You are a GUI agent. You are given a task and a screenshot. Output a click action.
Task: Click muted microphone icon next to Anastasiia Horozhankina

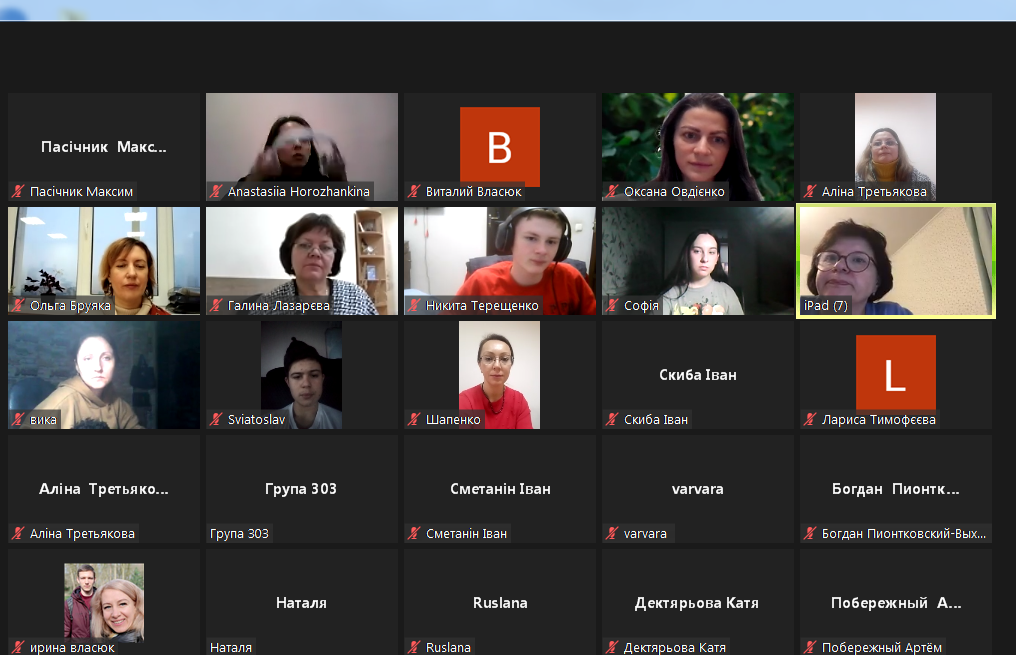click(x=216, y=191)
